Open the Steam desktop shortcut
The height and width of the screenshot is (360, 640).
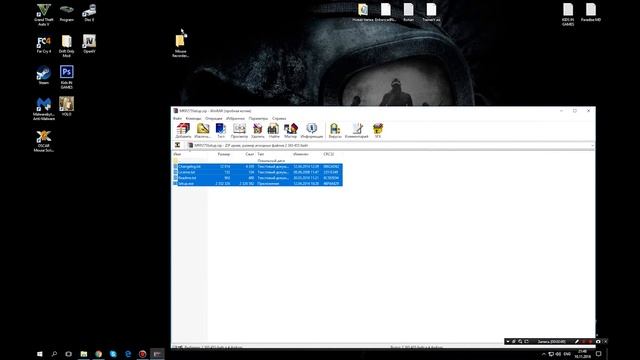[44, 75]
